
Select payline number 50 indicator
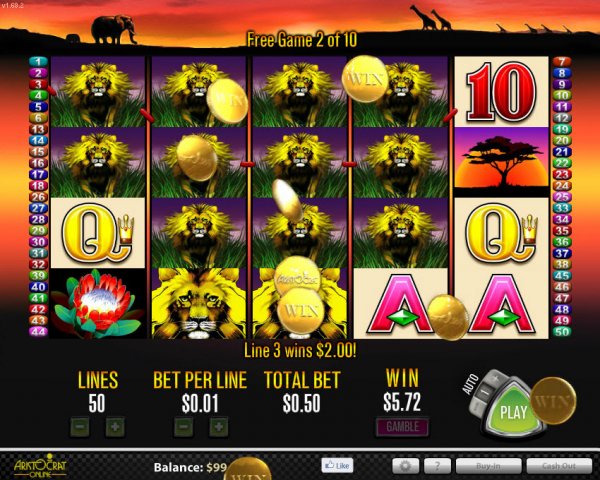point(562,331)
